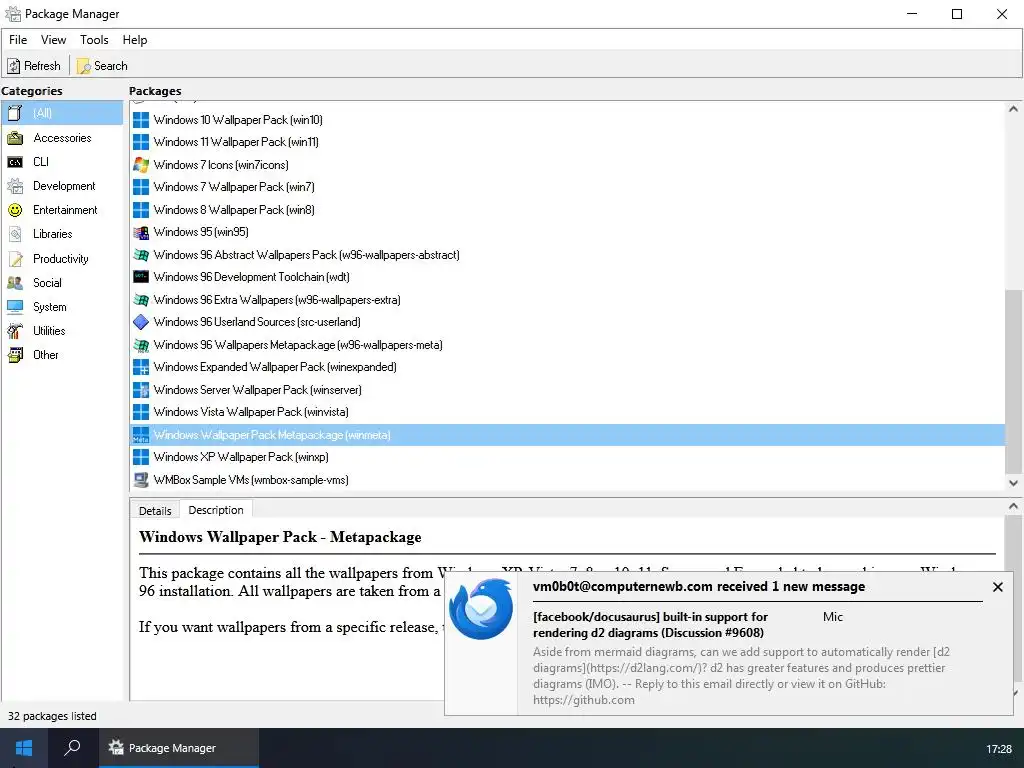Select the Productivity category icon
1024x768 pixels.
tap(15, 259)
